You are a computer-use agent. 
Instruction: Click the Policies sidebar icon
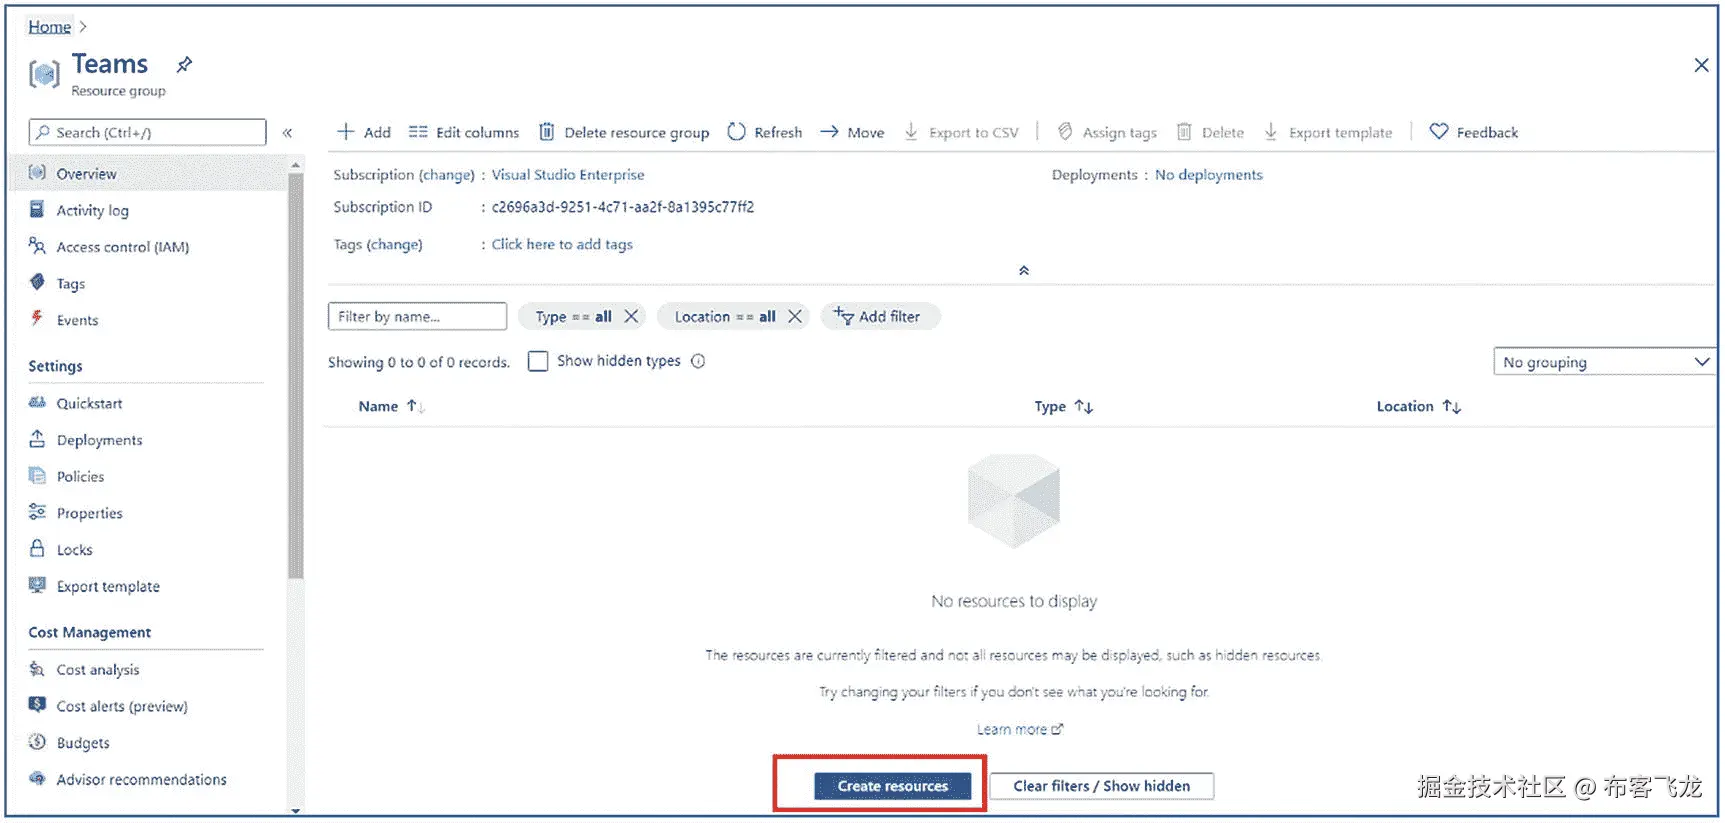tap(37, 476)
